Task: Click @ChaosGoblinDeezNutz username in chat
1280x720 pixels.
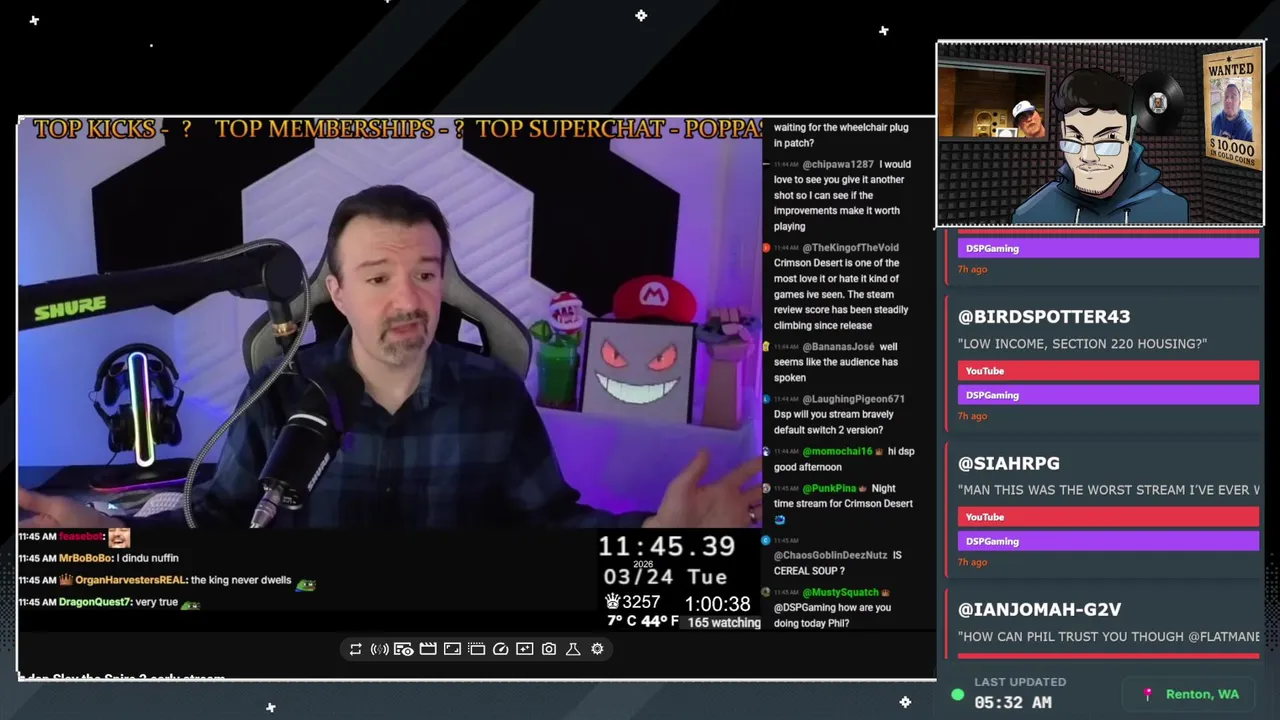Action: tap(830, 555)
